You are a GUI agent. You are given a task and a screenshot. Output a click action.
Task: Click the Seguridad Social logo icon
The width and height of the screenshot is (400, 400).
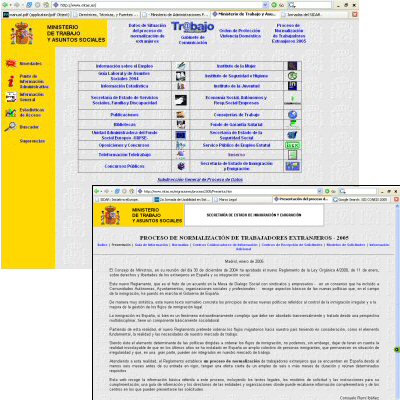(292, 135)
